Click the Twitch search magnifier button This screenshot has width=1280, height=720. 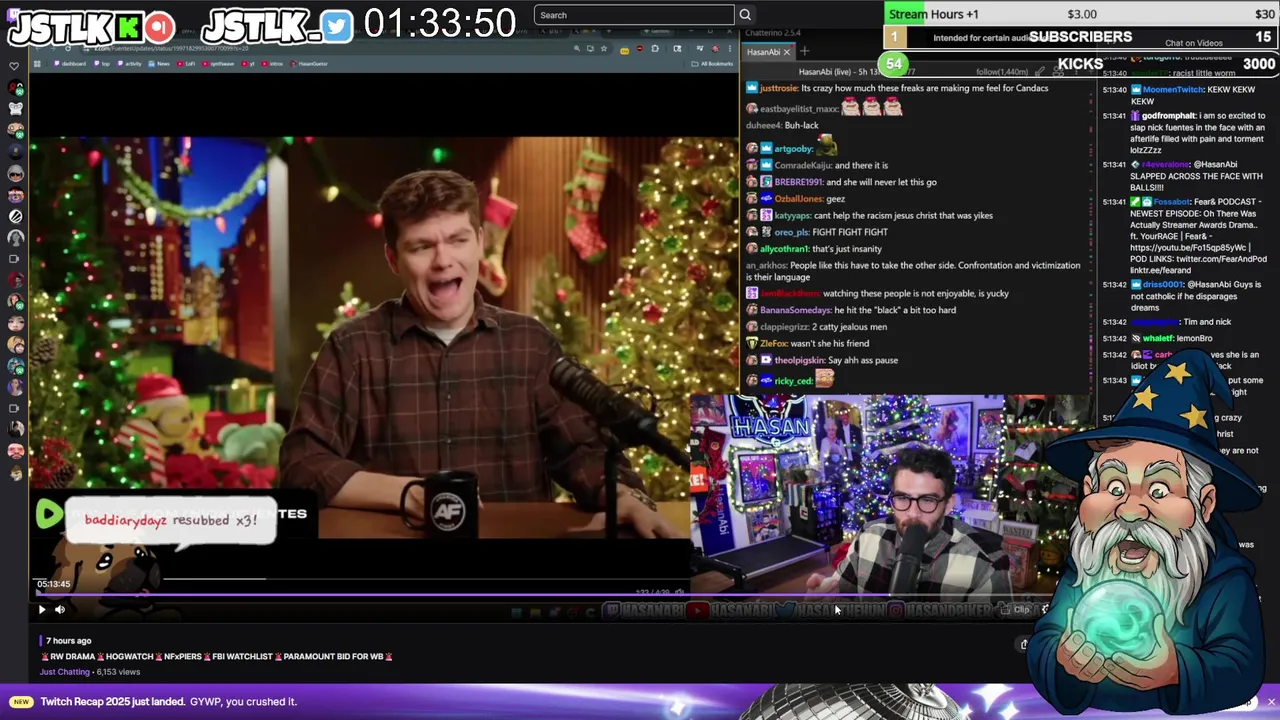[745, 15]
